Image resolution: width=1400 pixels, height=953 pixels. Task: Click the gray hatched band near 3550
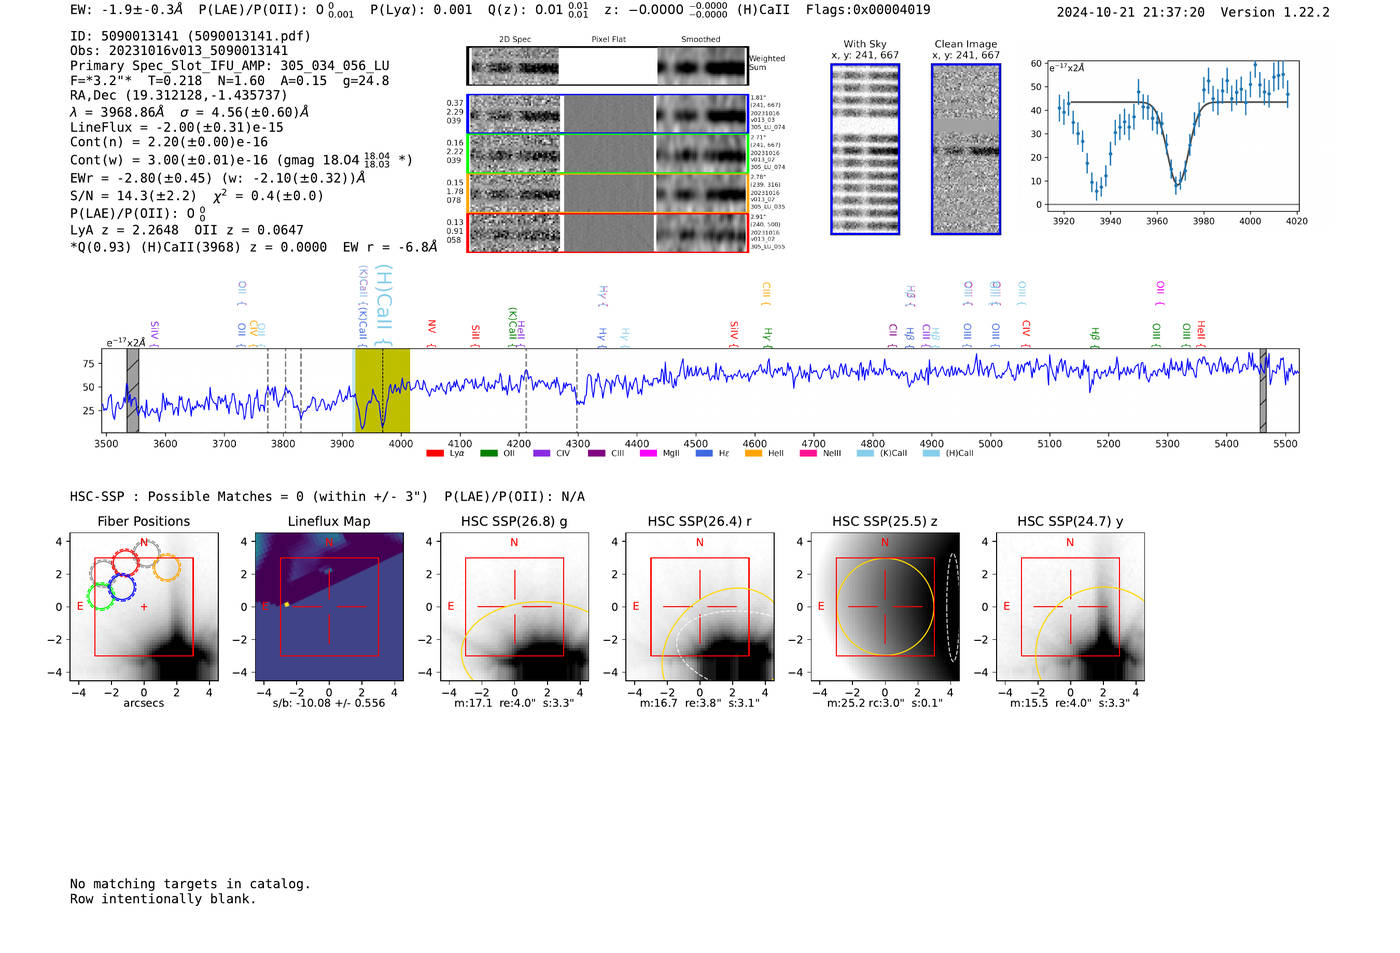tap(132, 390)
